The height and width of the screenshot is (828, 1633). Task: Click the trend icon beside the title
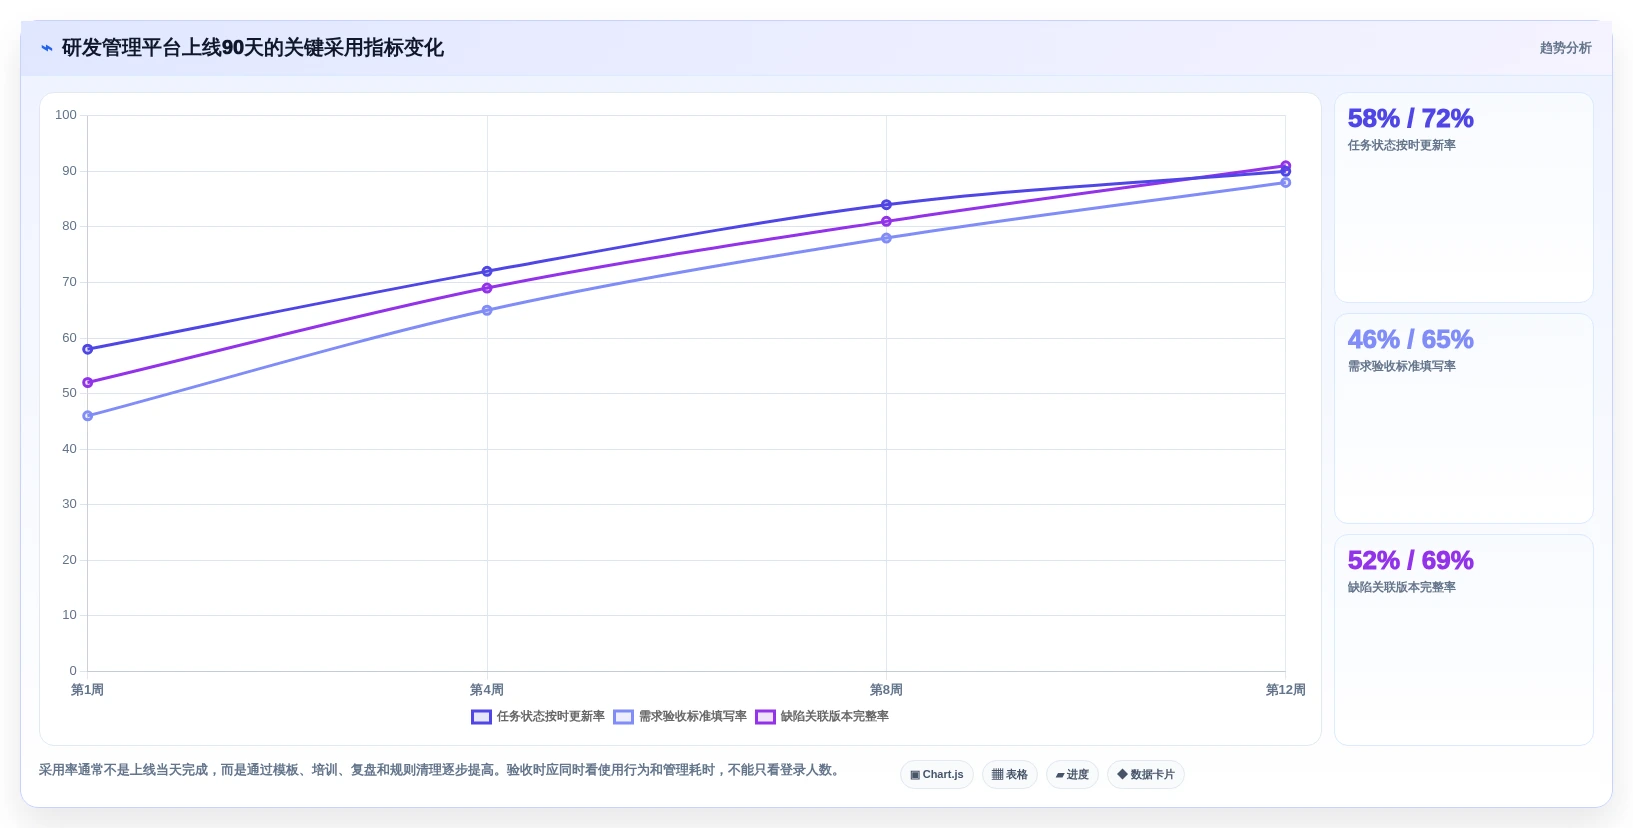(x=47, y=48)
